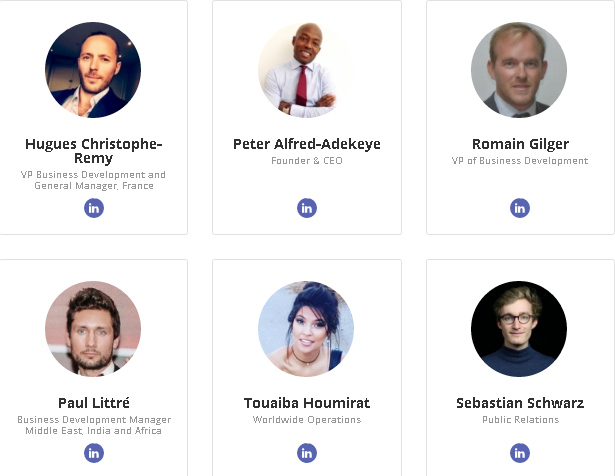Select the name Touaiba Houmirat
Screen dimensions: 615x476
click(307, 403)
